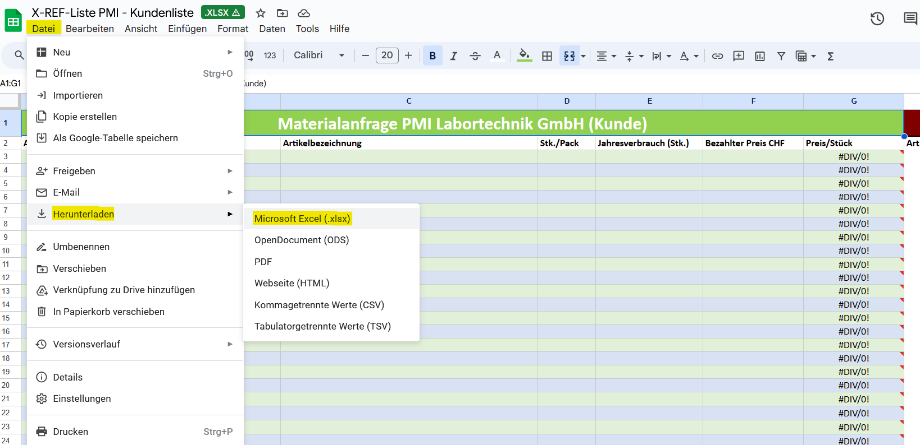The height and width of the screenshot is (445, 920).
Task: Open the Daten menu
Action: (x=272, y=28)
